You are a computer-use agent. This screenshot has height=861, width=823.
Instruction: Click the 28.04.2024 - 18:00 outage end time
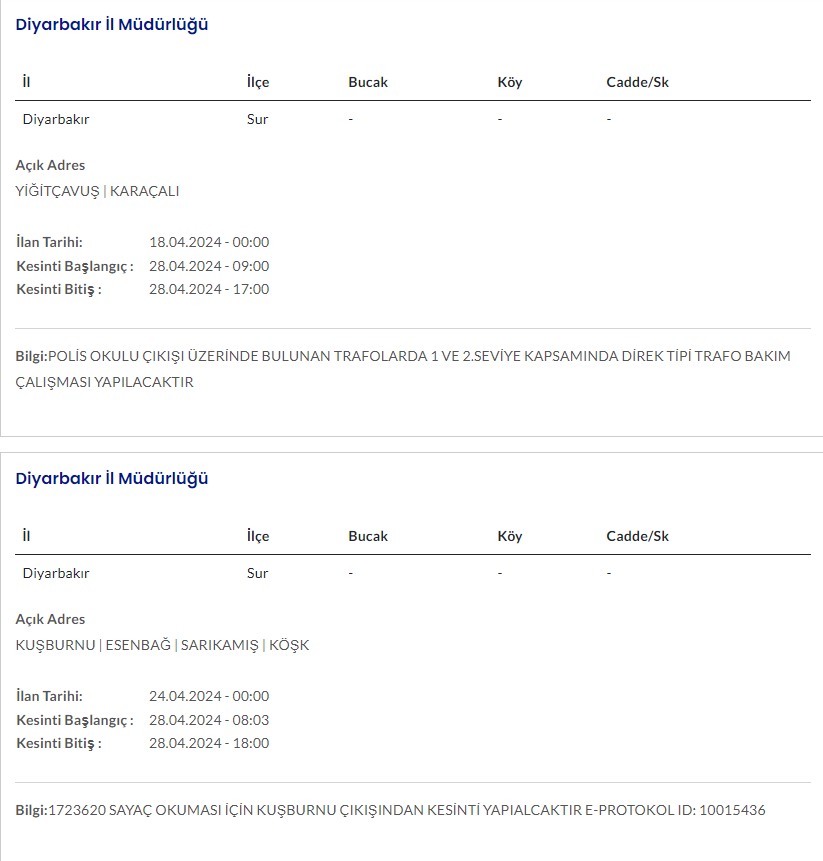[209, 743]
